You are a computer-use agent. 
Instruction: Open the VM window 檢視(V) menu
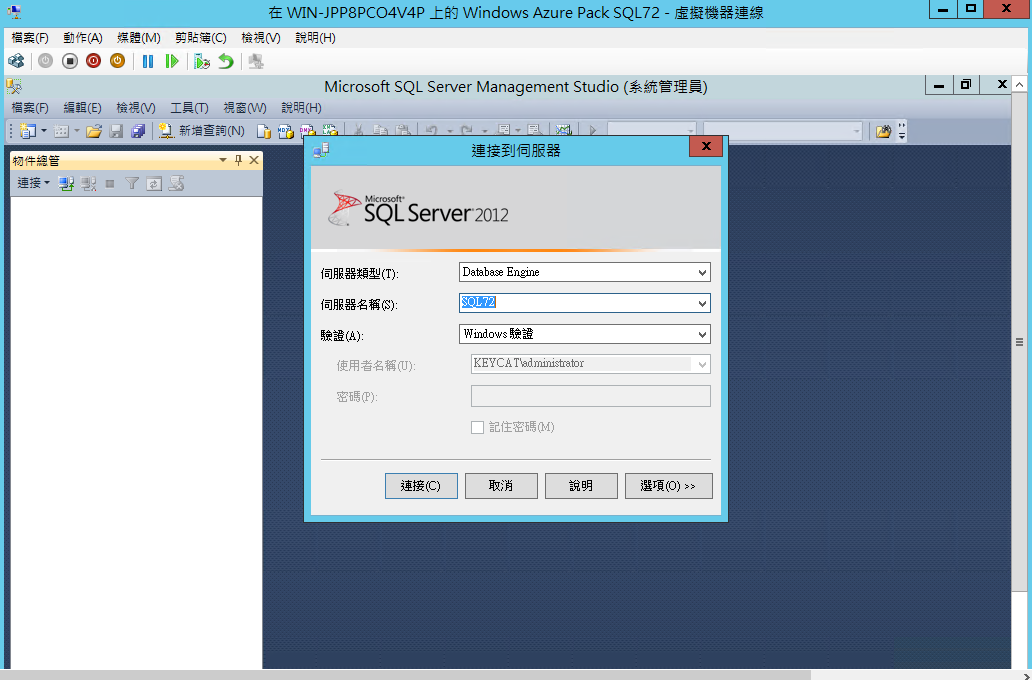click(261, 38)
